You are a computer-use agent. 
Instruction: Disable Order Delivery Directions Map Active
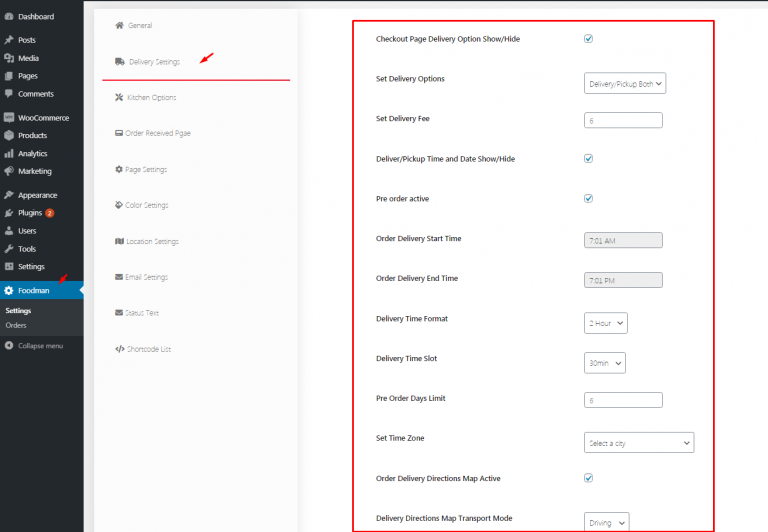(x=588, y=478)
